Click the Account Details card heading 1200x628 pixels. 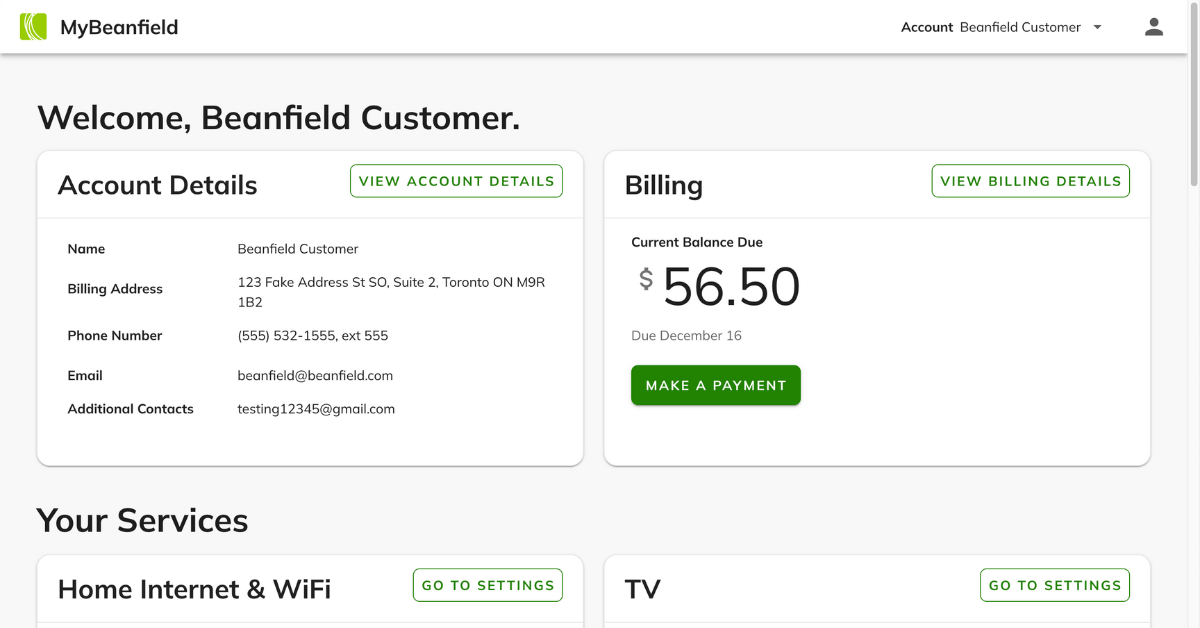tap(157, 185)
